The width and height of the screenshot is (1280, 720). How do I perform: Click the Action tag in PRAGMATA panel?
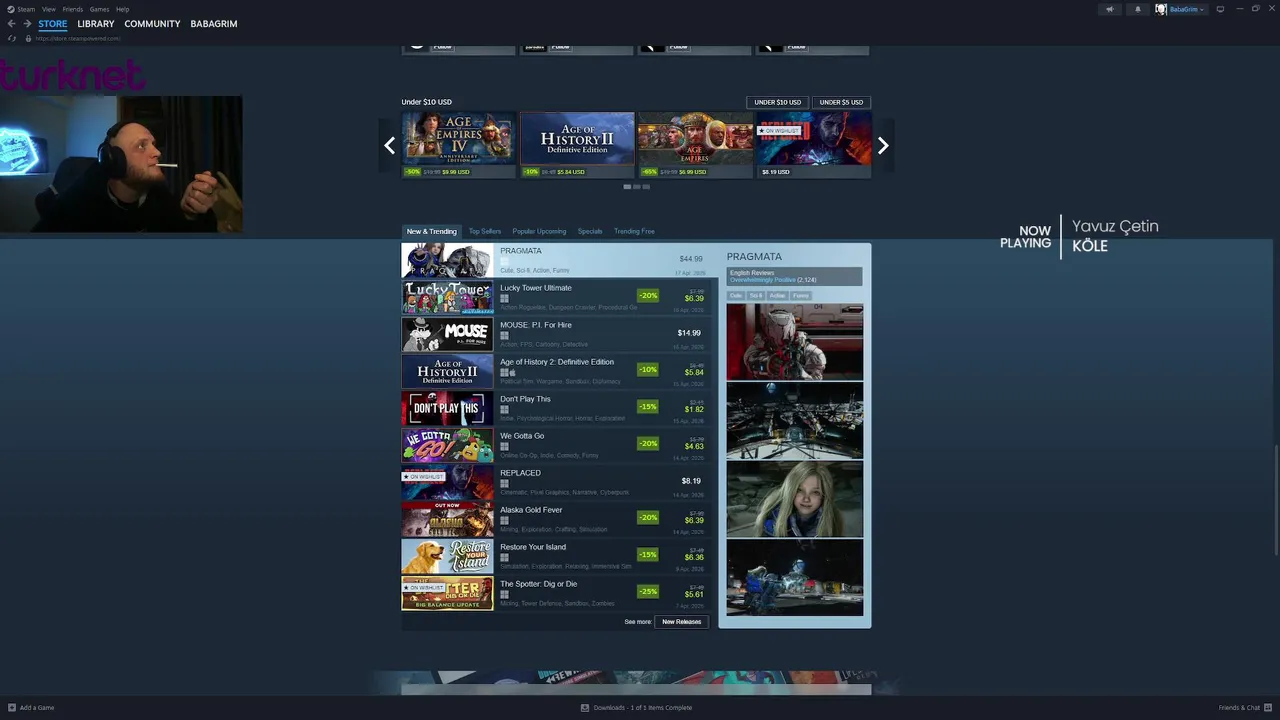[778, 296]
